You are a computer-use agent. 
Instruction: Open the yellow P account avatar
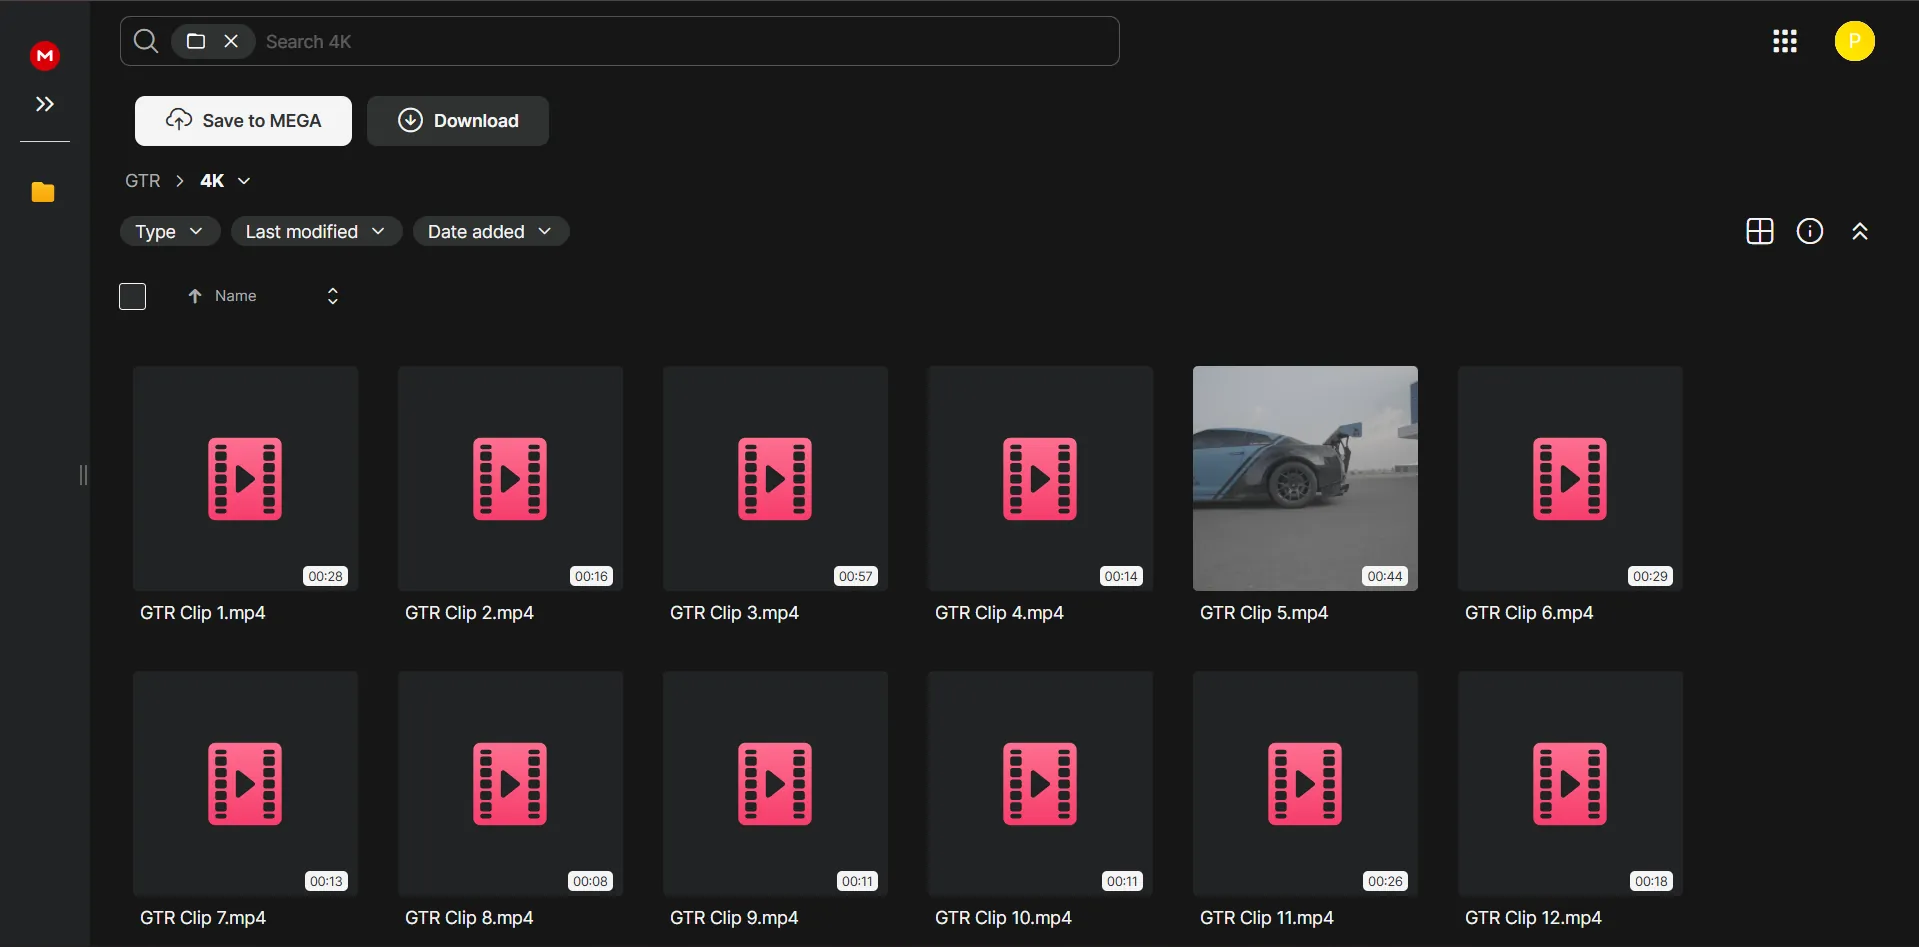point(1854,41)
